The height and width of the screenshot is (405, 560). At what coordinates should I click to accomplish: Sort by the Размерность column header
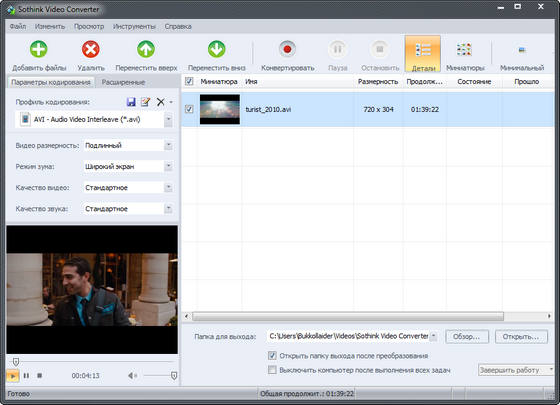[379, 81]
